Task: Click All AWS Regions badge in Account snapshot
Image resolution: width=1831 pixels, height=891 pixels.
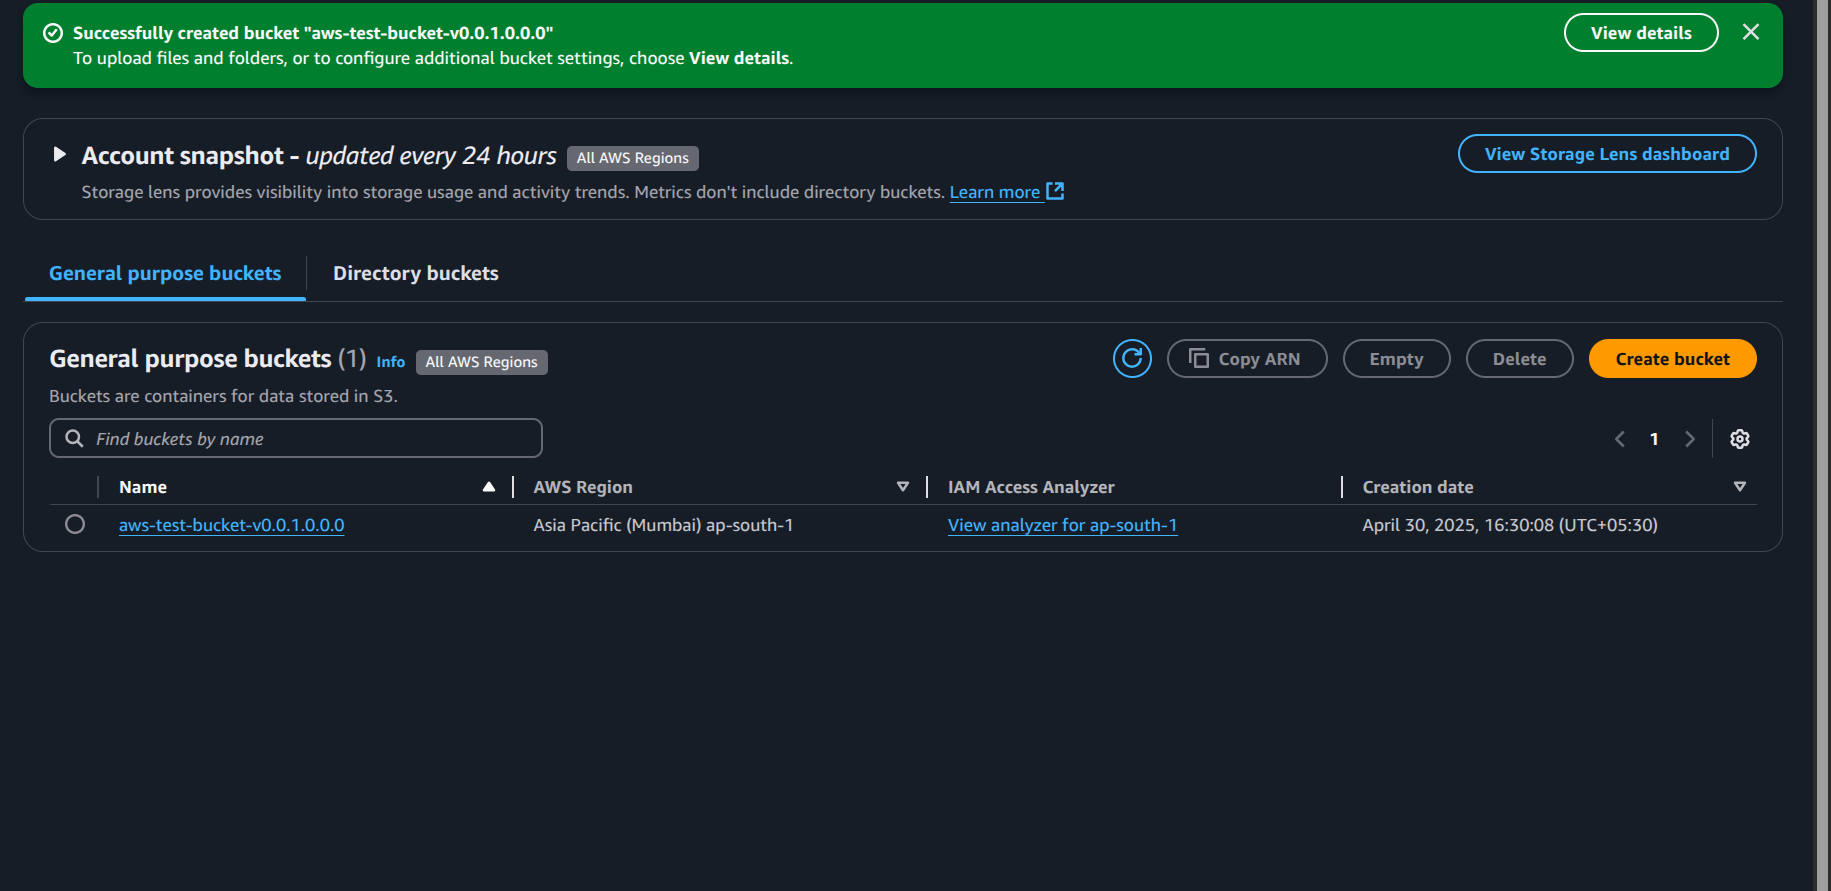Action: click(633, 158)
